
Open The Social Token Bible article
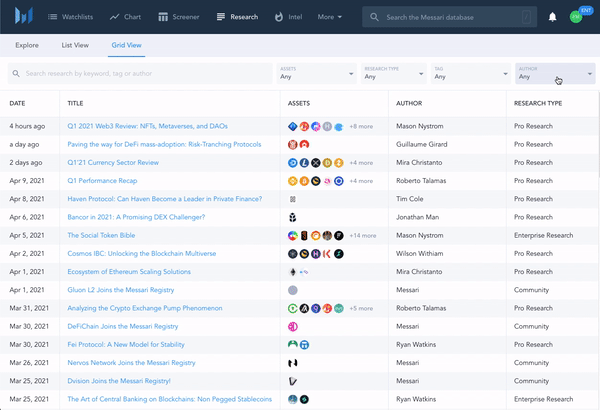[x=101, y=235]
